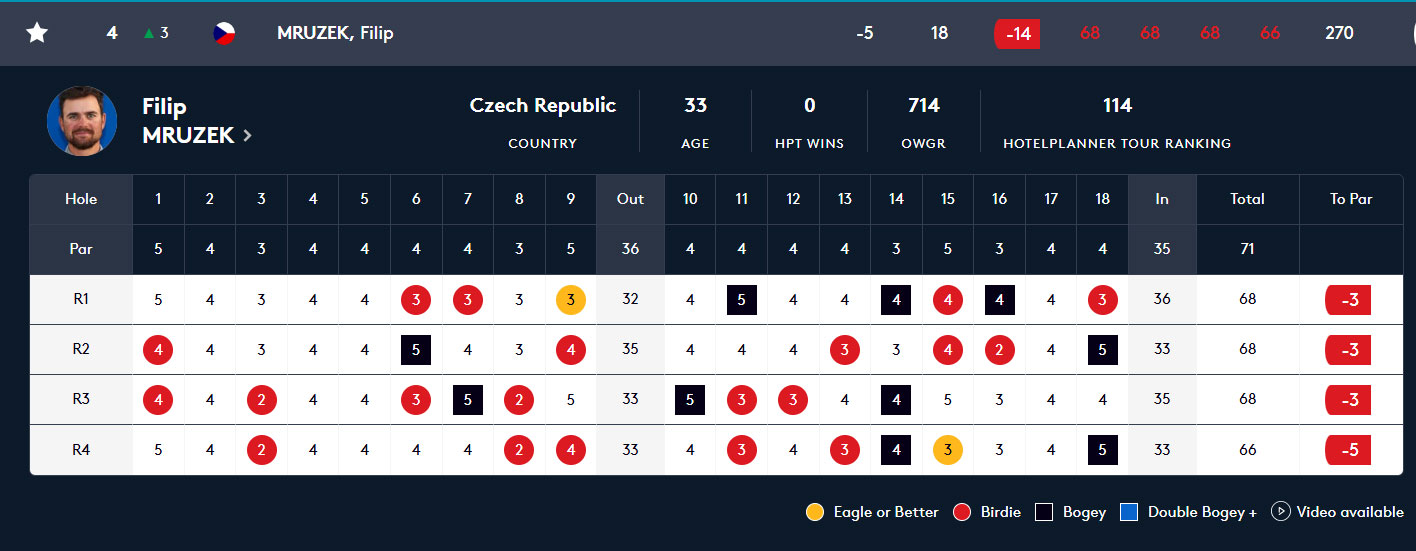Click the Czech Republic flag icon
This screenshot has height=551, width=1416.
click(224, 33)
